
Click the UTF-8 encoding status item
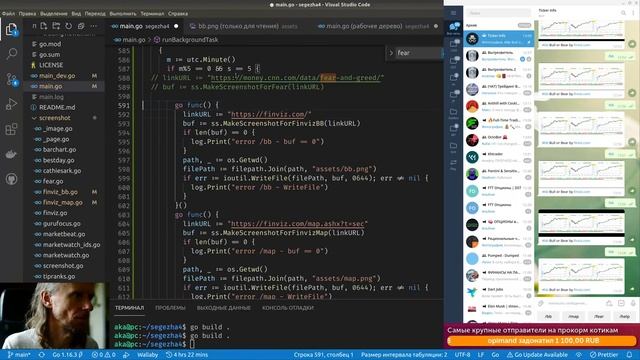click(x=462, y=355)
